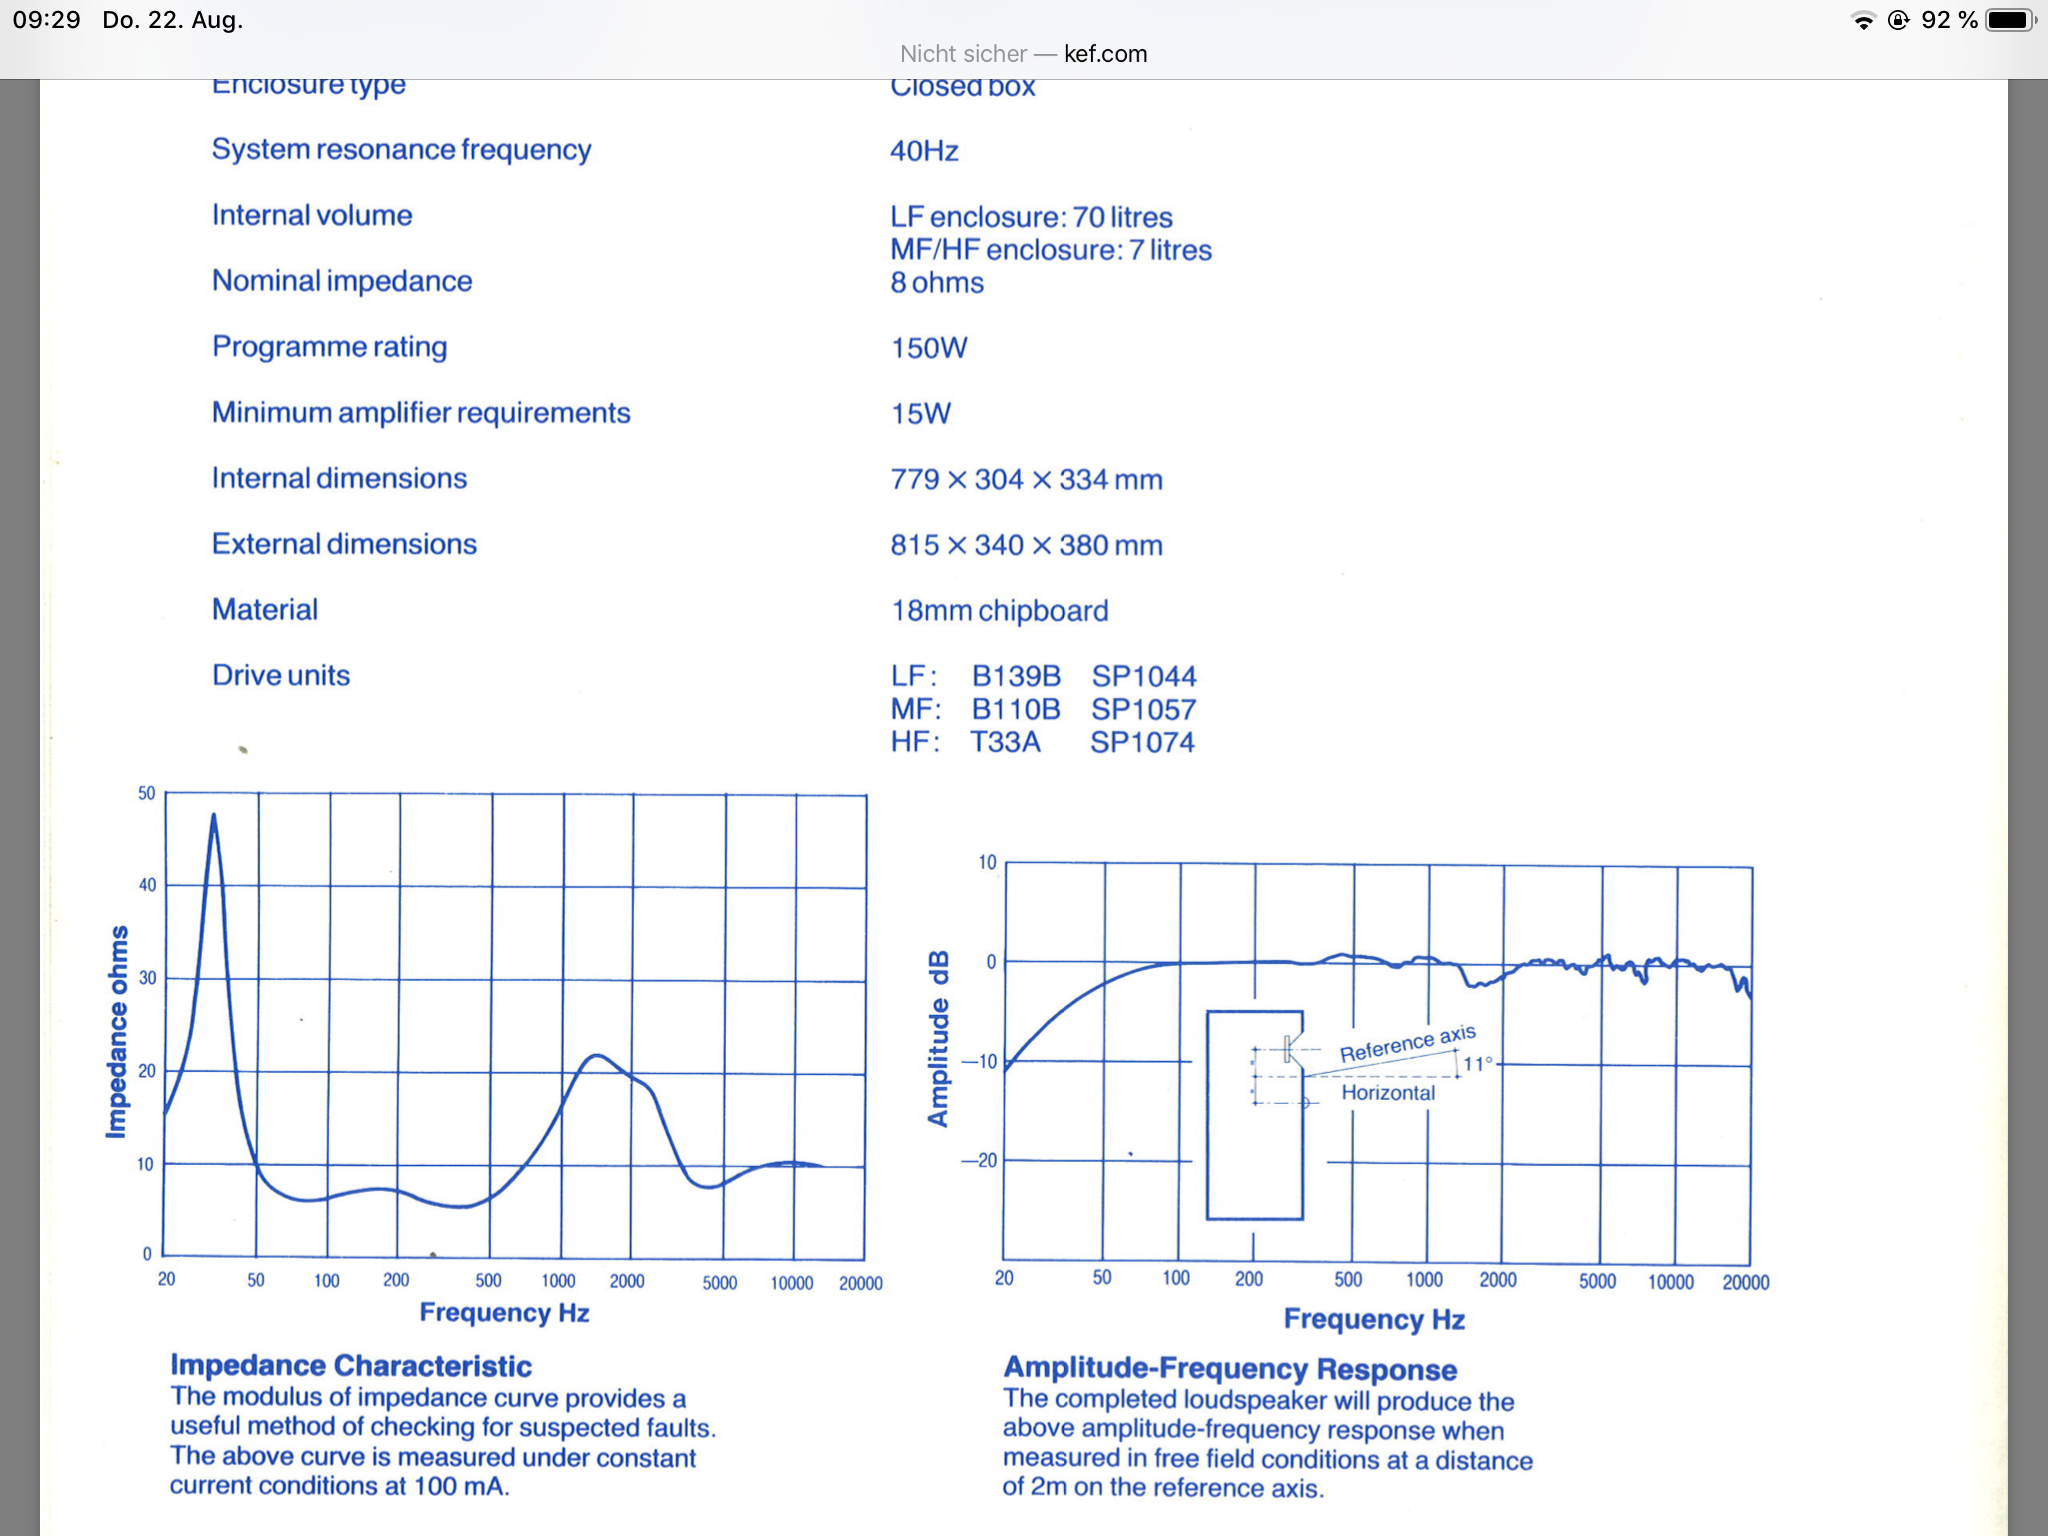
Task: Click the System resonance frequency label
Action: pyautogui.click(x=401, y=149)
